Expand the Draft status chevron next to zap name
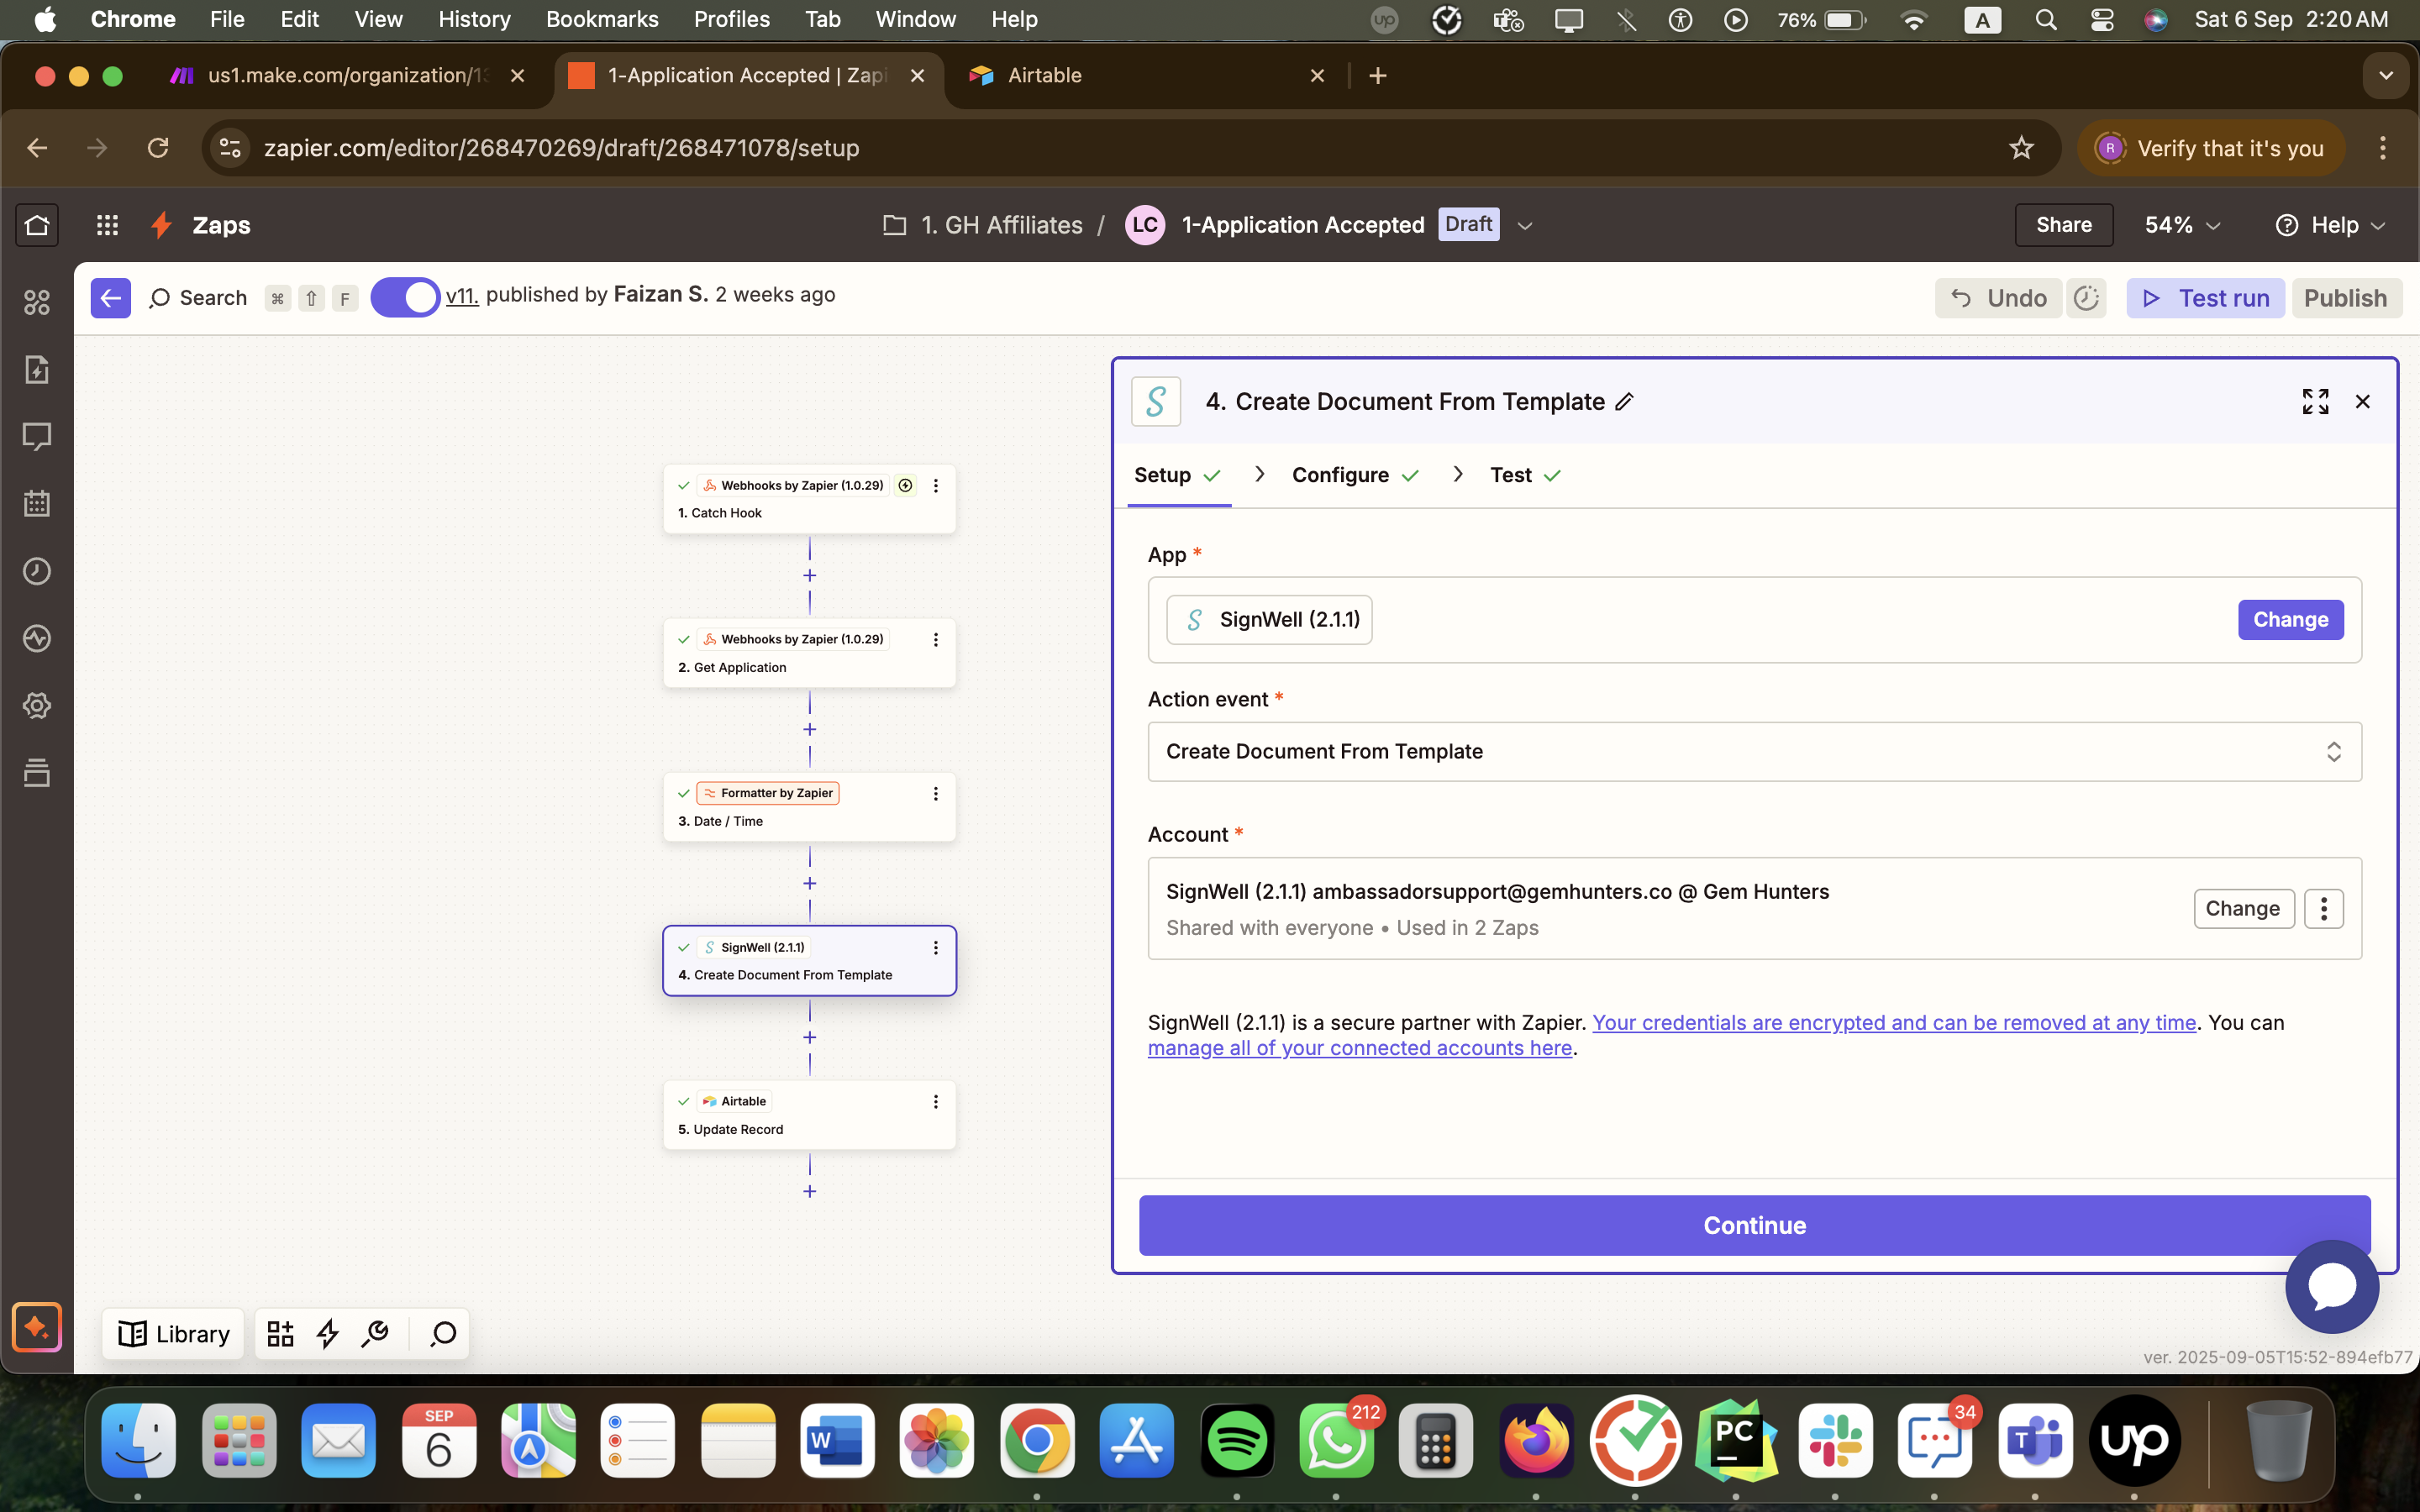 (x=1524, y=224)
